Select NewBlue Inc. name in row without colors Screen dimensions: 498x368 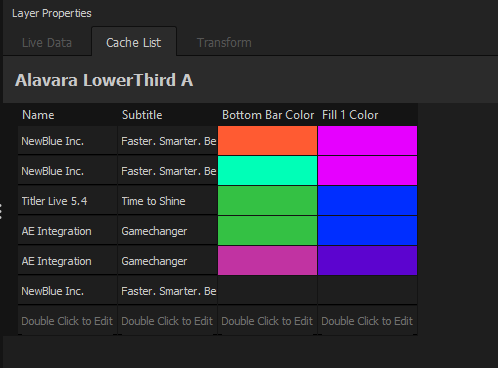coord(68,290)
